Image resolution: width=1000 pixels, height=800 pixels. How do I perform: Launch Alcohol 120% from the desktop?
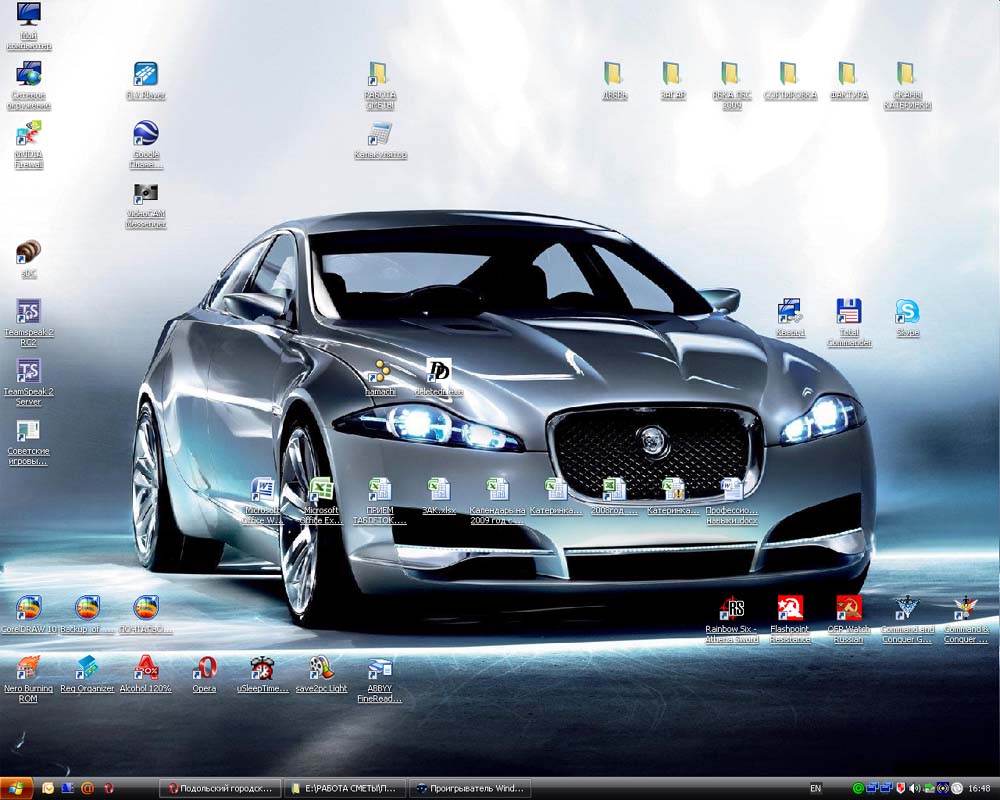coord(146,668)
